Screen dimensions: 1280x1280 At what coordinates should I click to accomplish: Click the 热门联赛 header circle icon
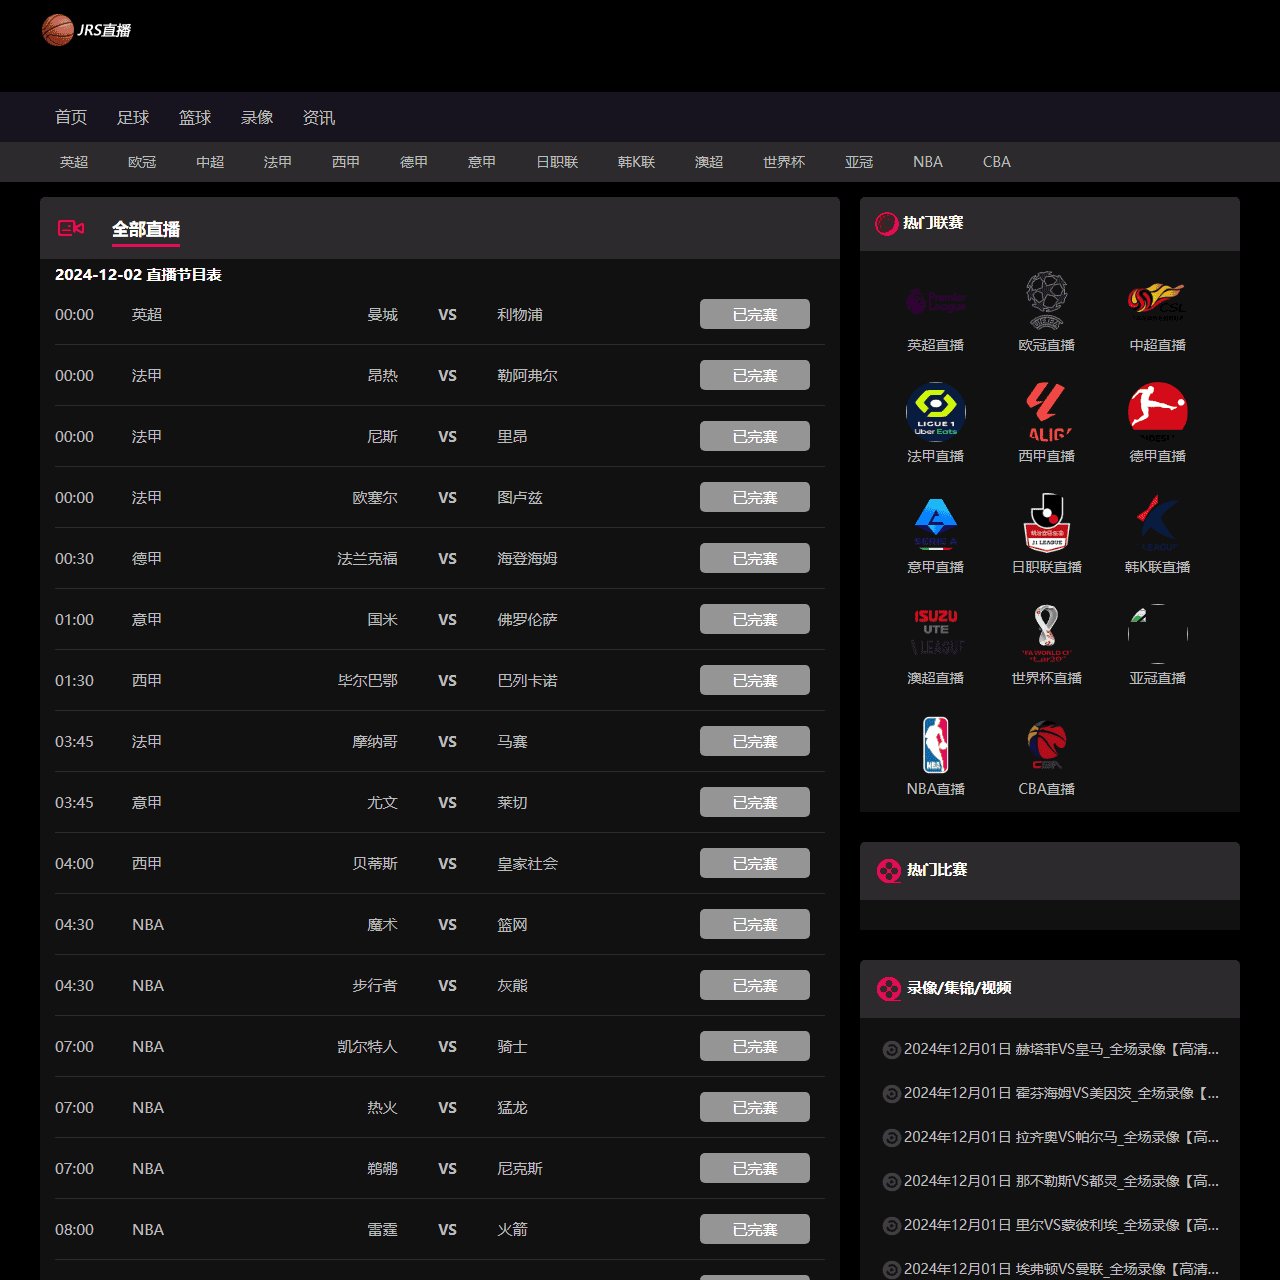pyautogui.click(x=887, y=224)
